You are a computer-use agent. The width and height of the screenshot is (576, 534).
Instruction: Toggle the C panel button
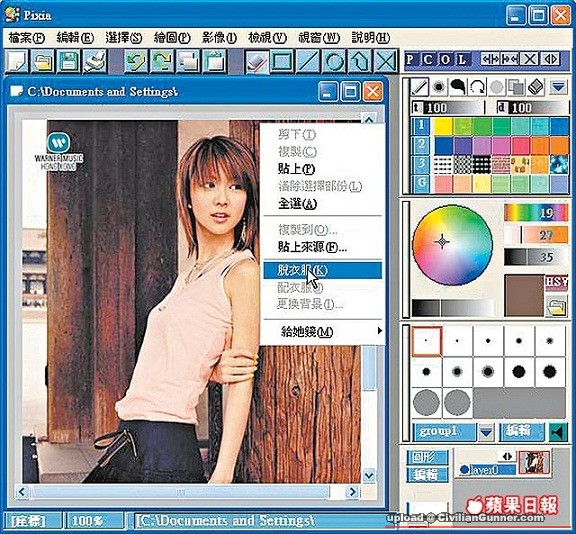click(428, 59)
